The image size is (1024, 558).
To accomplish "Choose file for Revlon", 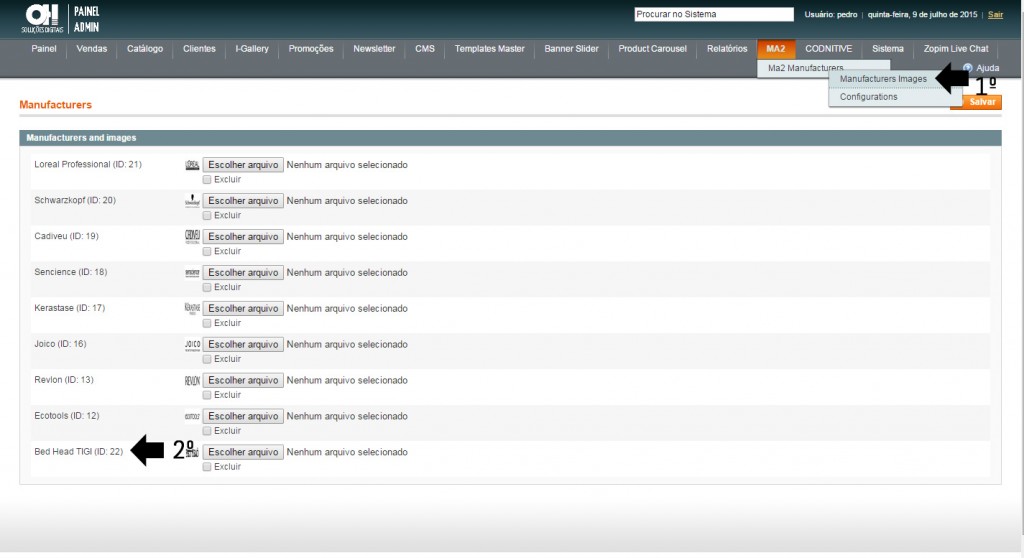I will [x=243, y=380].
